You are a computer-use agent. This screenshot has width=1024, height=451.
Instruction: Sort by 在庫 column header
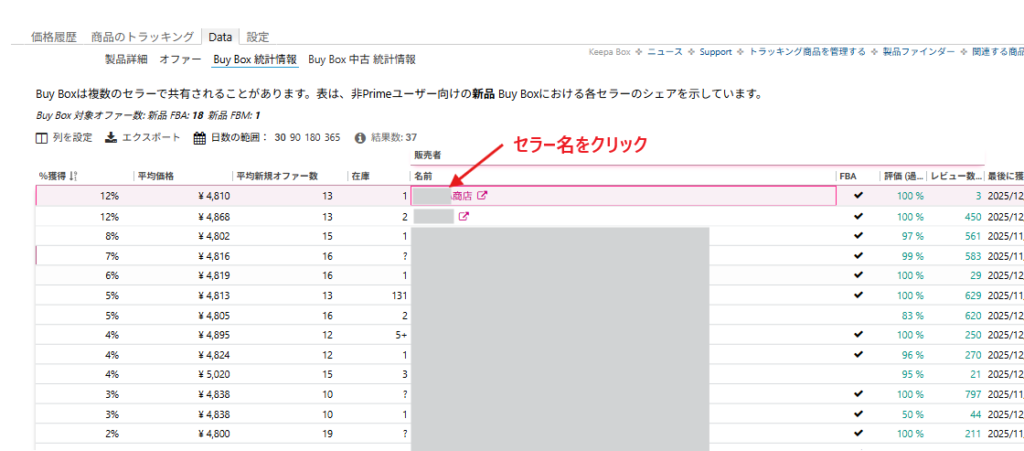(x=361, y=176)
